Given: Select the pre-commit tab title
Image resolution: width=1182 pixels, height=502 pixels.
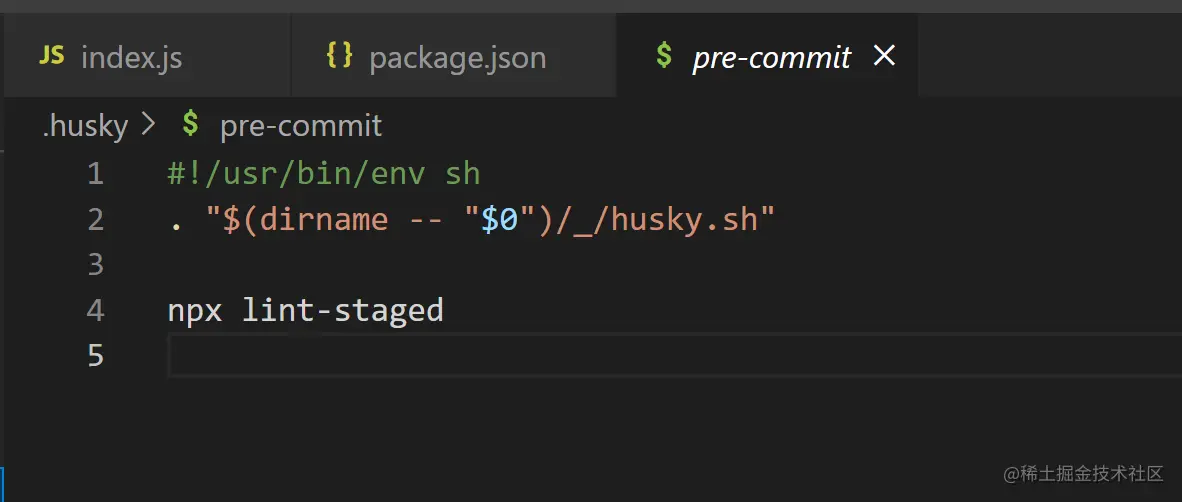Looking at the screenshot, I should coord(771,57).
